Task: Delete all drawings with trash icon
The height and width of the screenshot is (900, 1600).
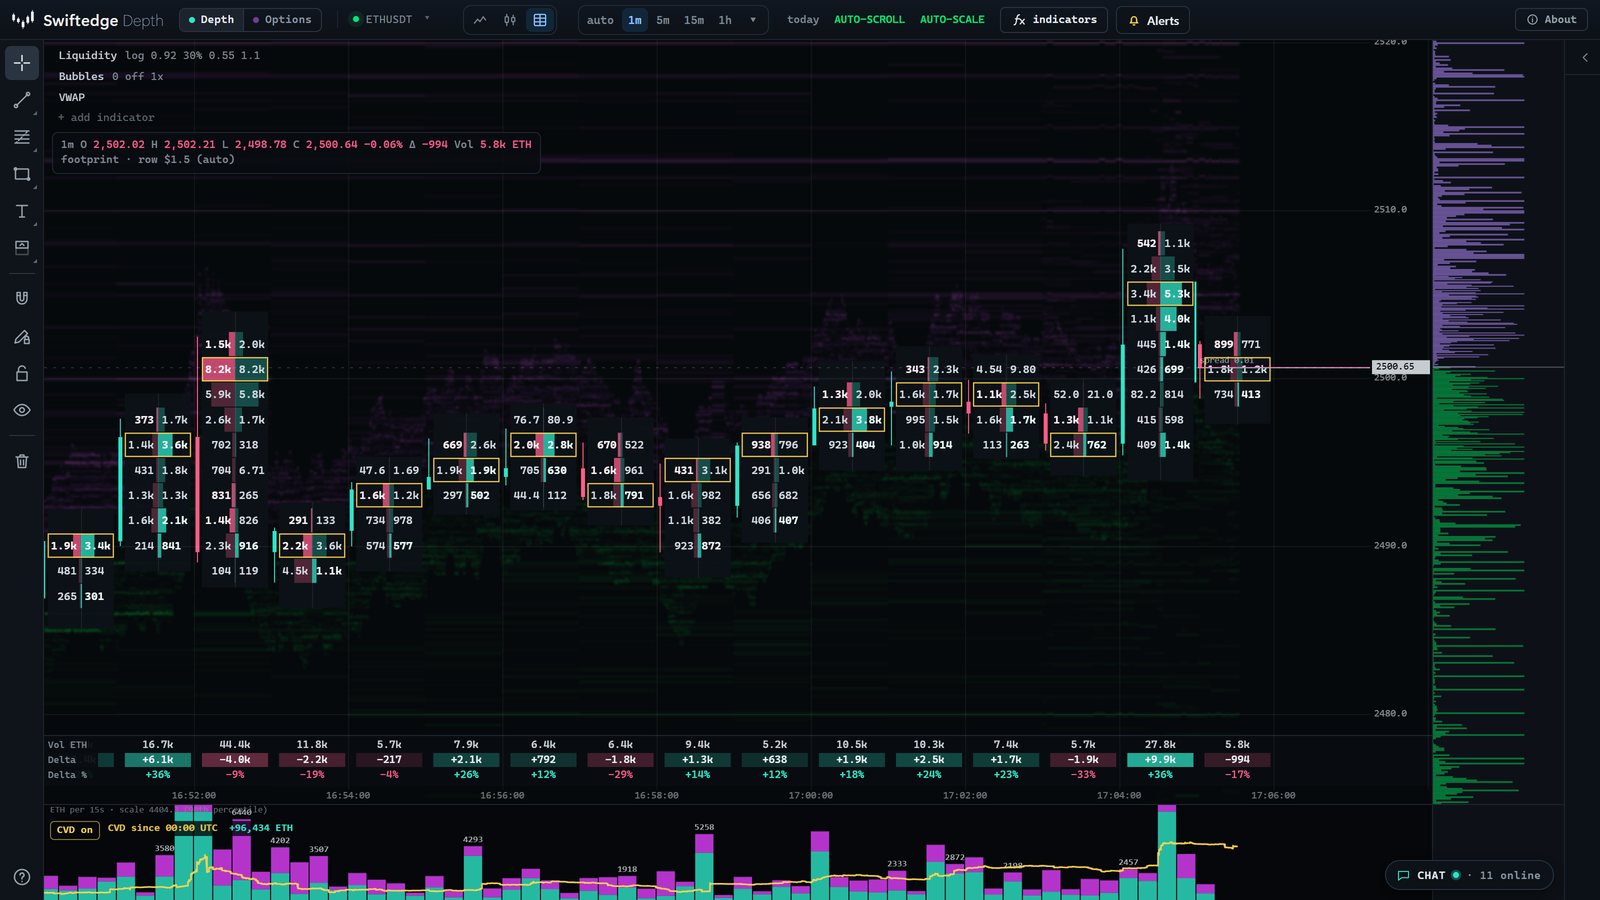Action: 22,461
